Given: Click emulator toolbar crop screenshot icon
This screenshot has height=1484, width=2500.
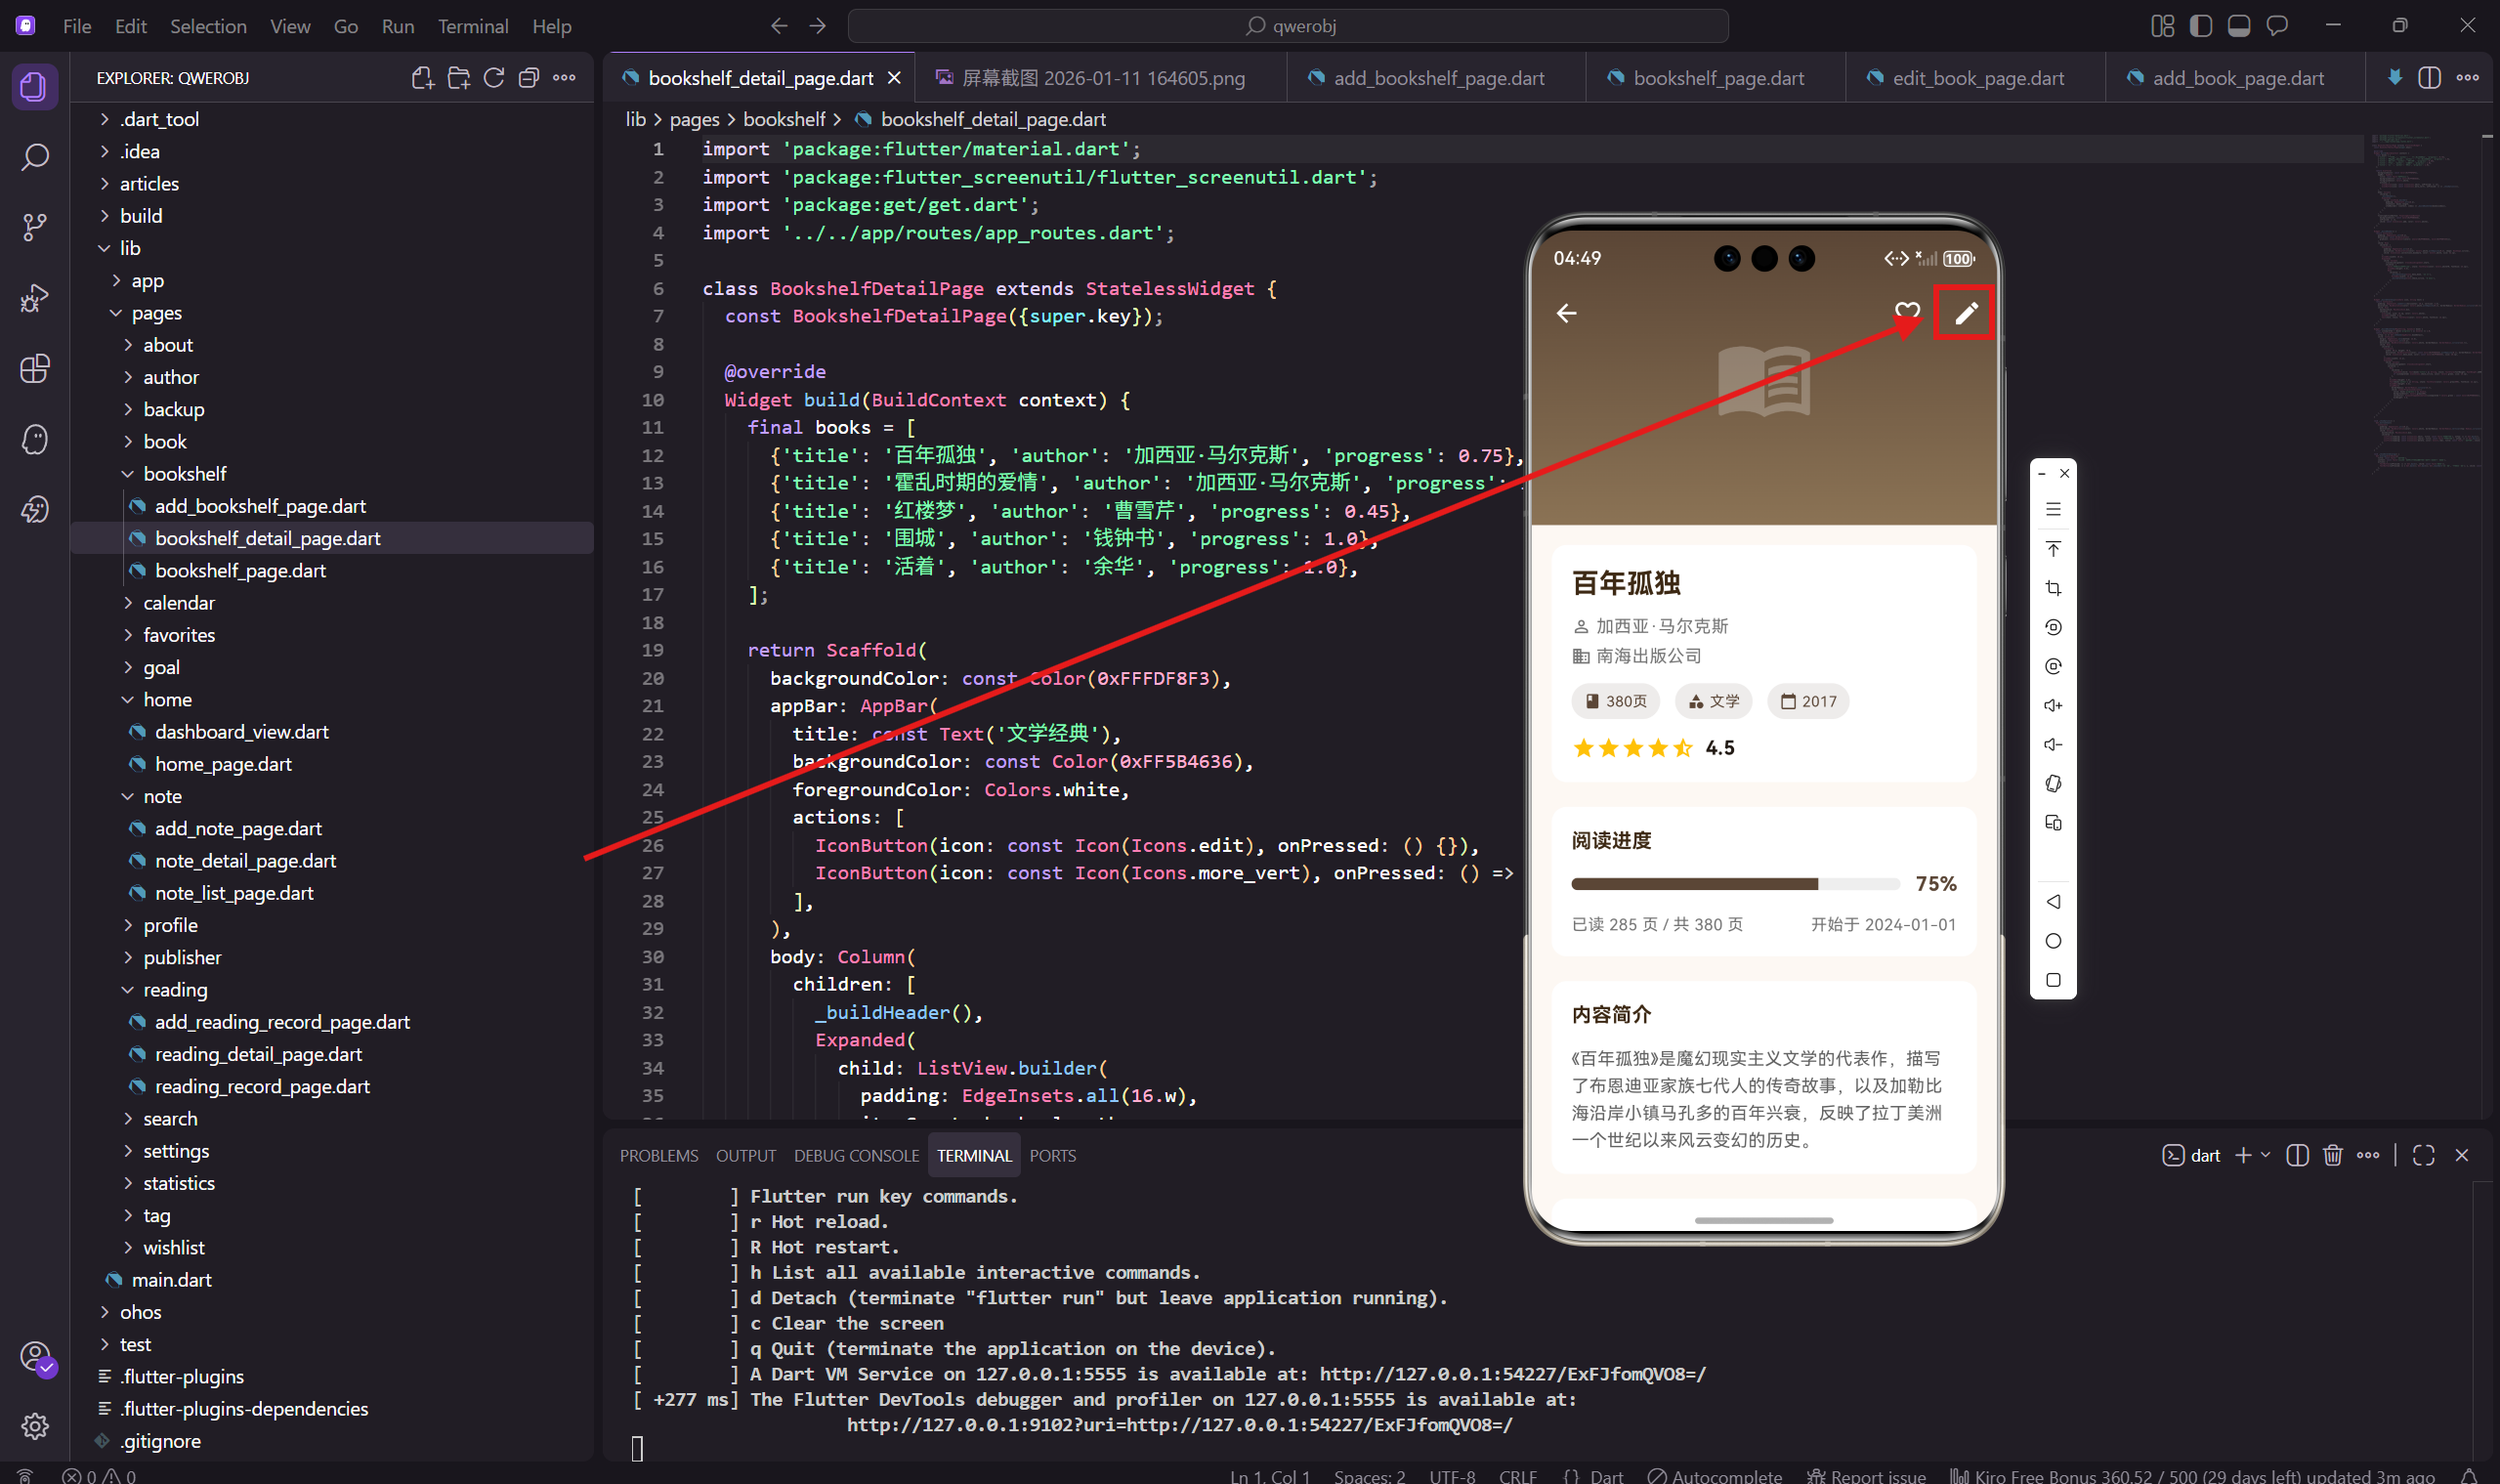Looking at the screenshot, I should [x=2053, y=588].
